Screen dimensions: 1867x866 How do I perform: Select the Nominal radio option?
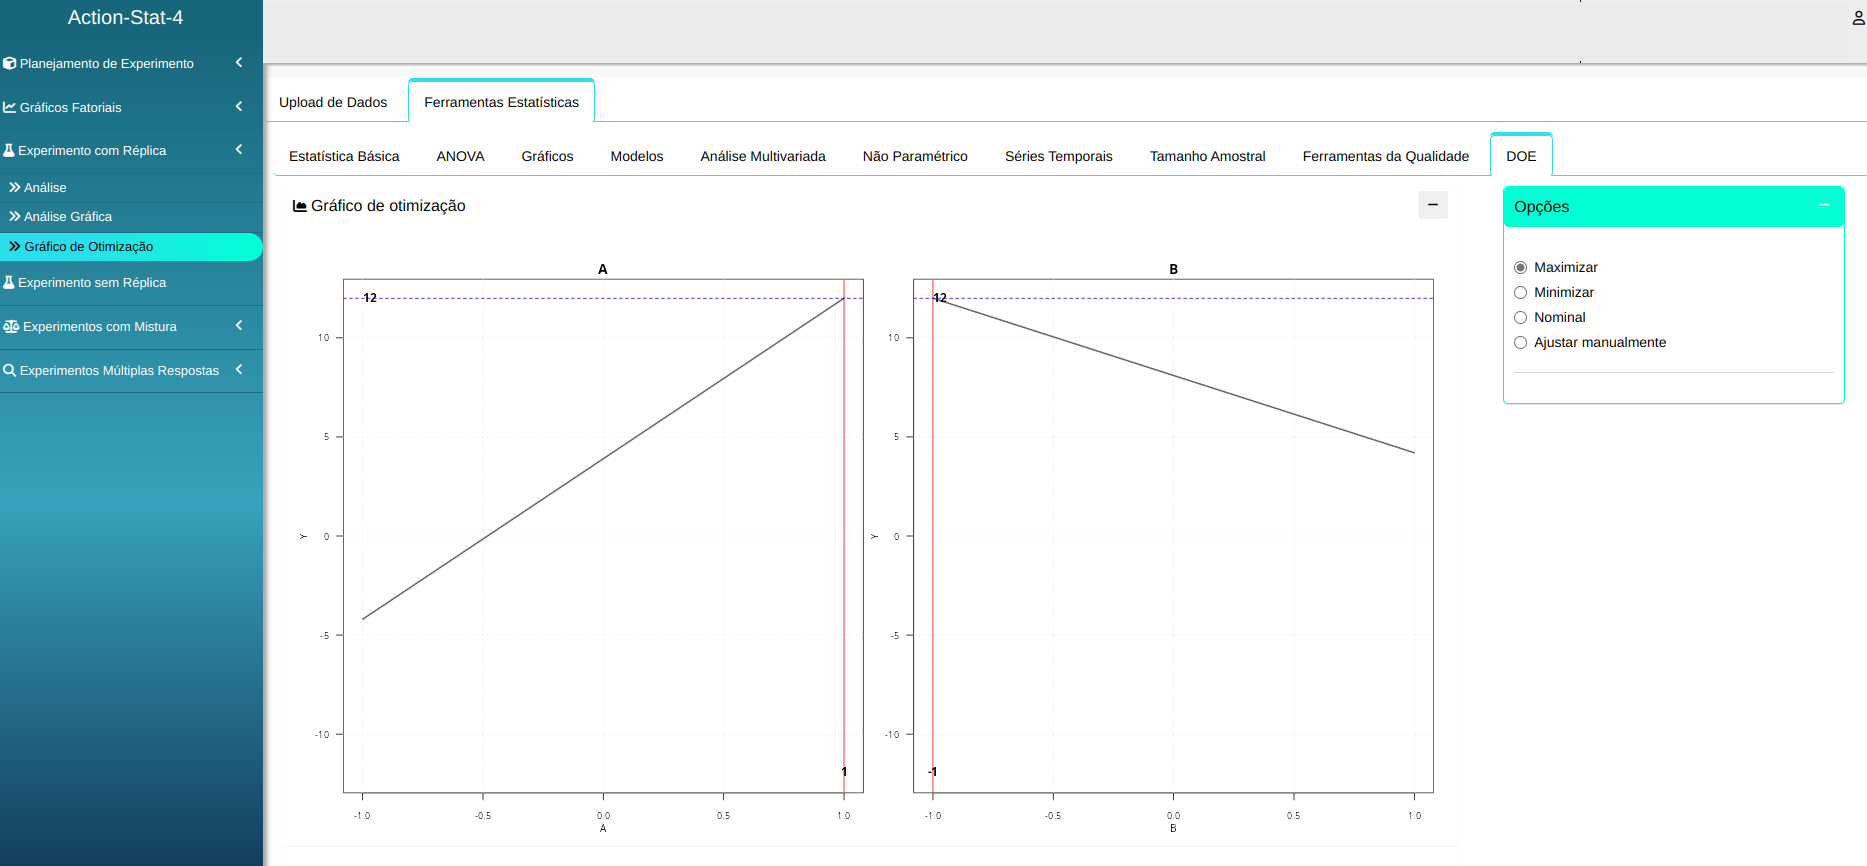click(x=1520, y=317)
